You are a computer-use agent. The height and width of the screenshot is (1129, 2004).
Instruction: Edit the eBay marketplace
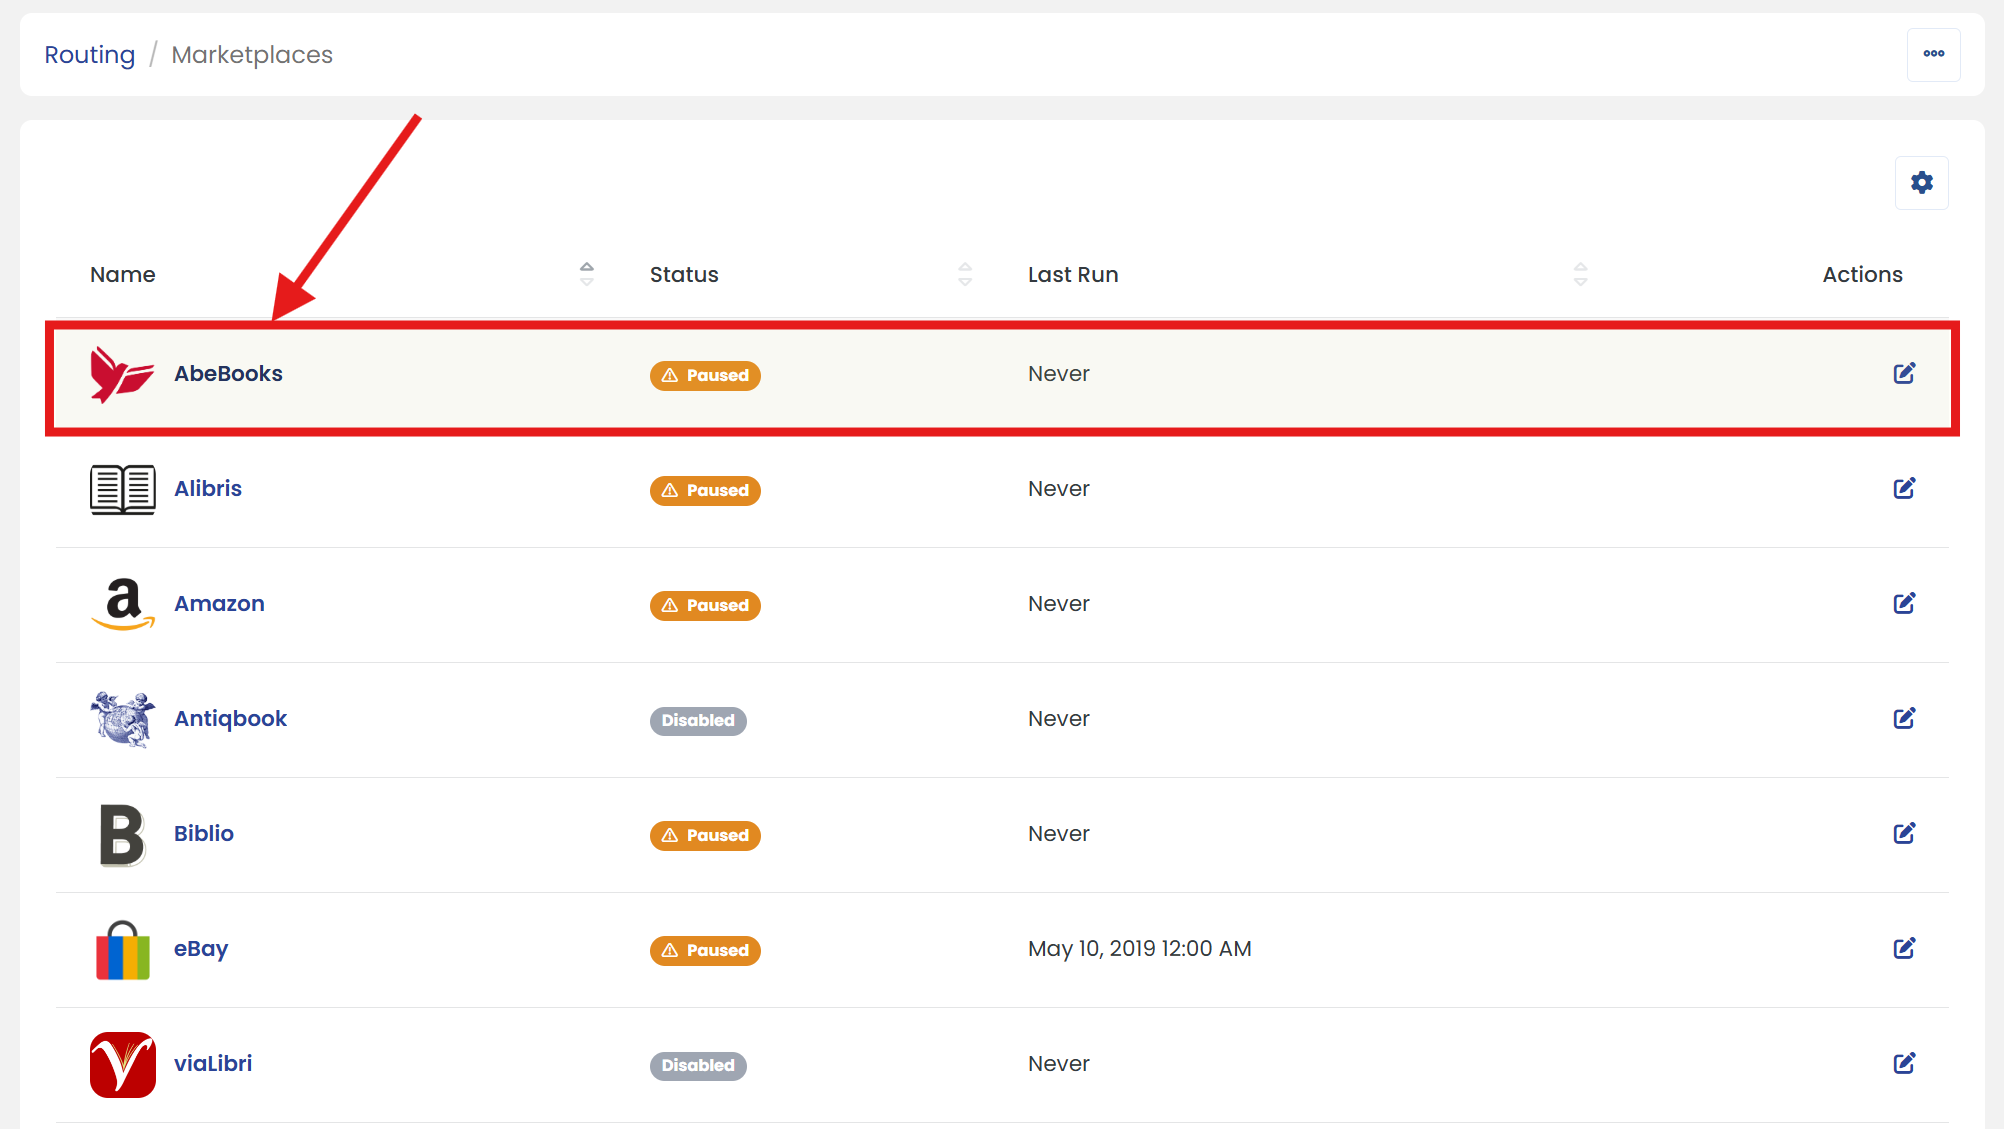tap(1904, 948)
